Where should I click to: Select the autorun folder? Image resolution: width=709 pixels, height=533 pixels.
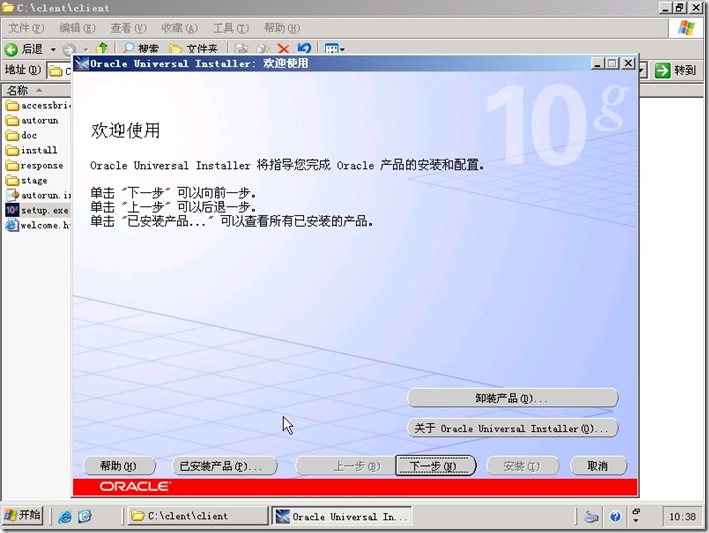point(32,121)
